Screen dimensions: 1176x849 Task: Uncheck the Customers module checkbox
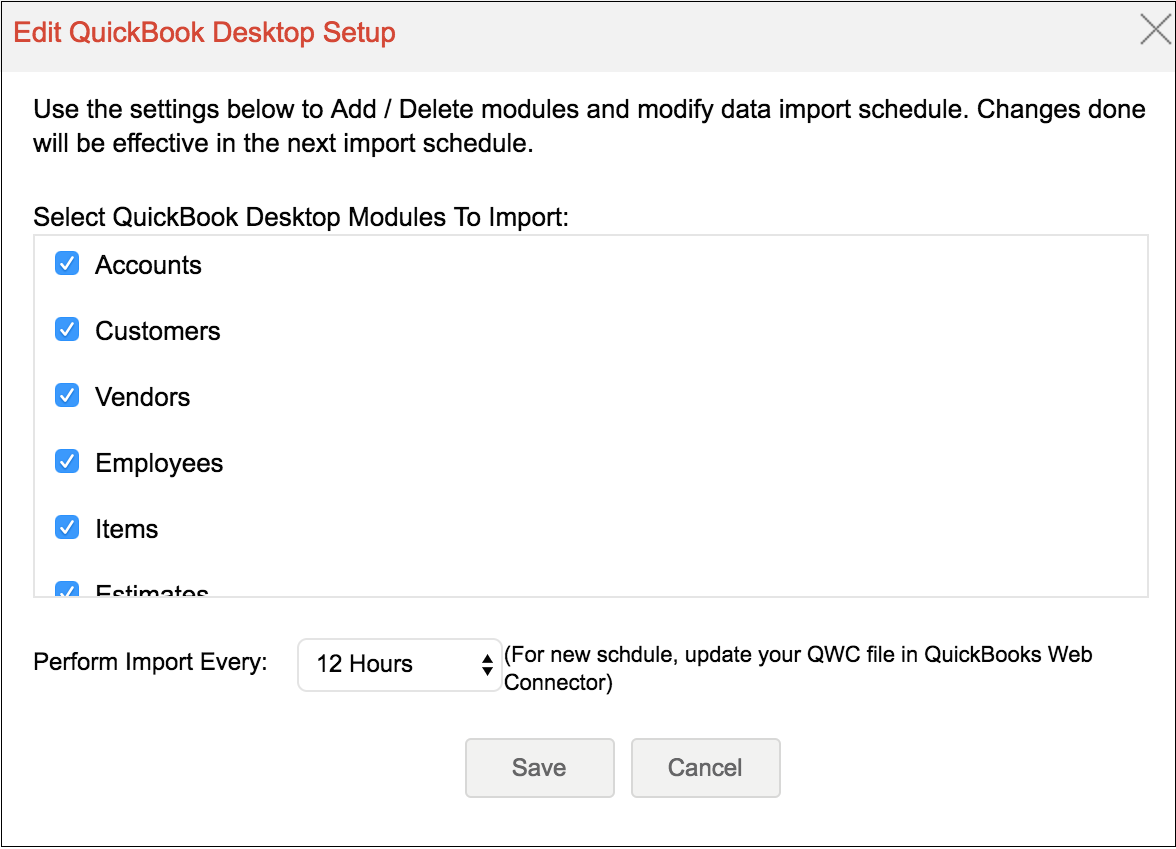pyautogui.click(x=68, y=329)
